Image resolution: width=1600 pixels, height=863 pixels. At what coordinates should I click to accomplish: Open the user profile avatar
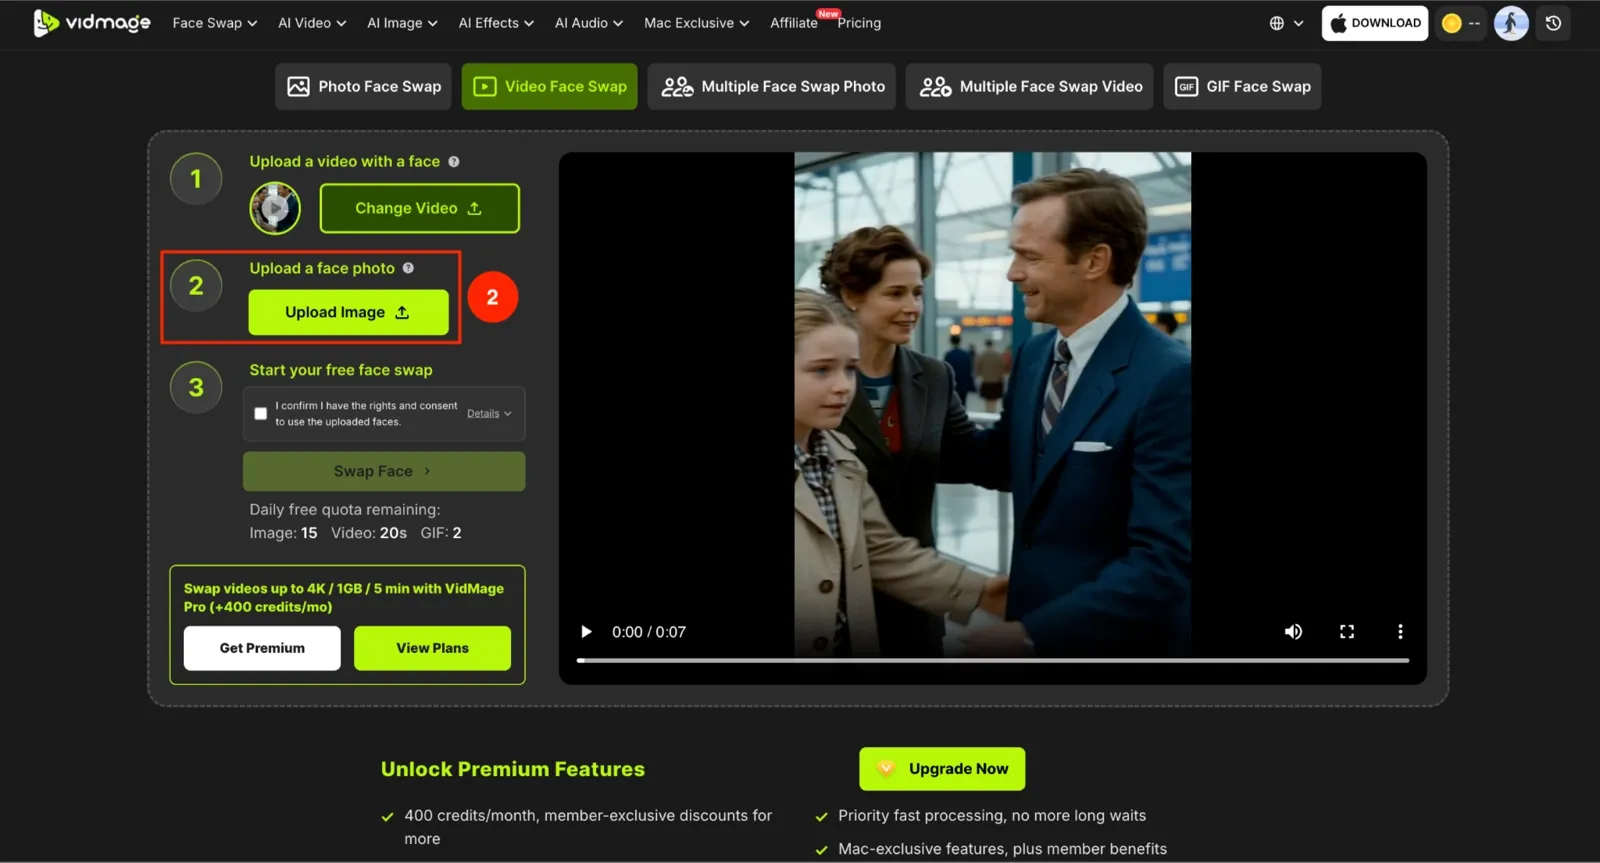click(1511, 23)
